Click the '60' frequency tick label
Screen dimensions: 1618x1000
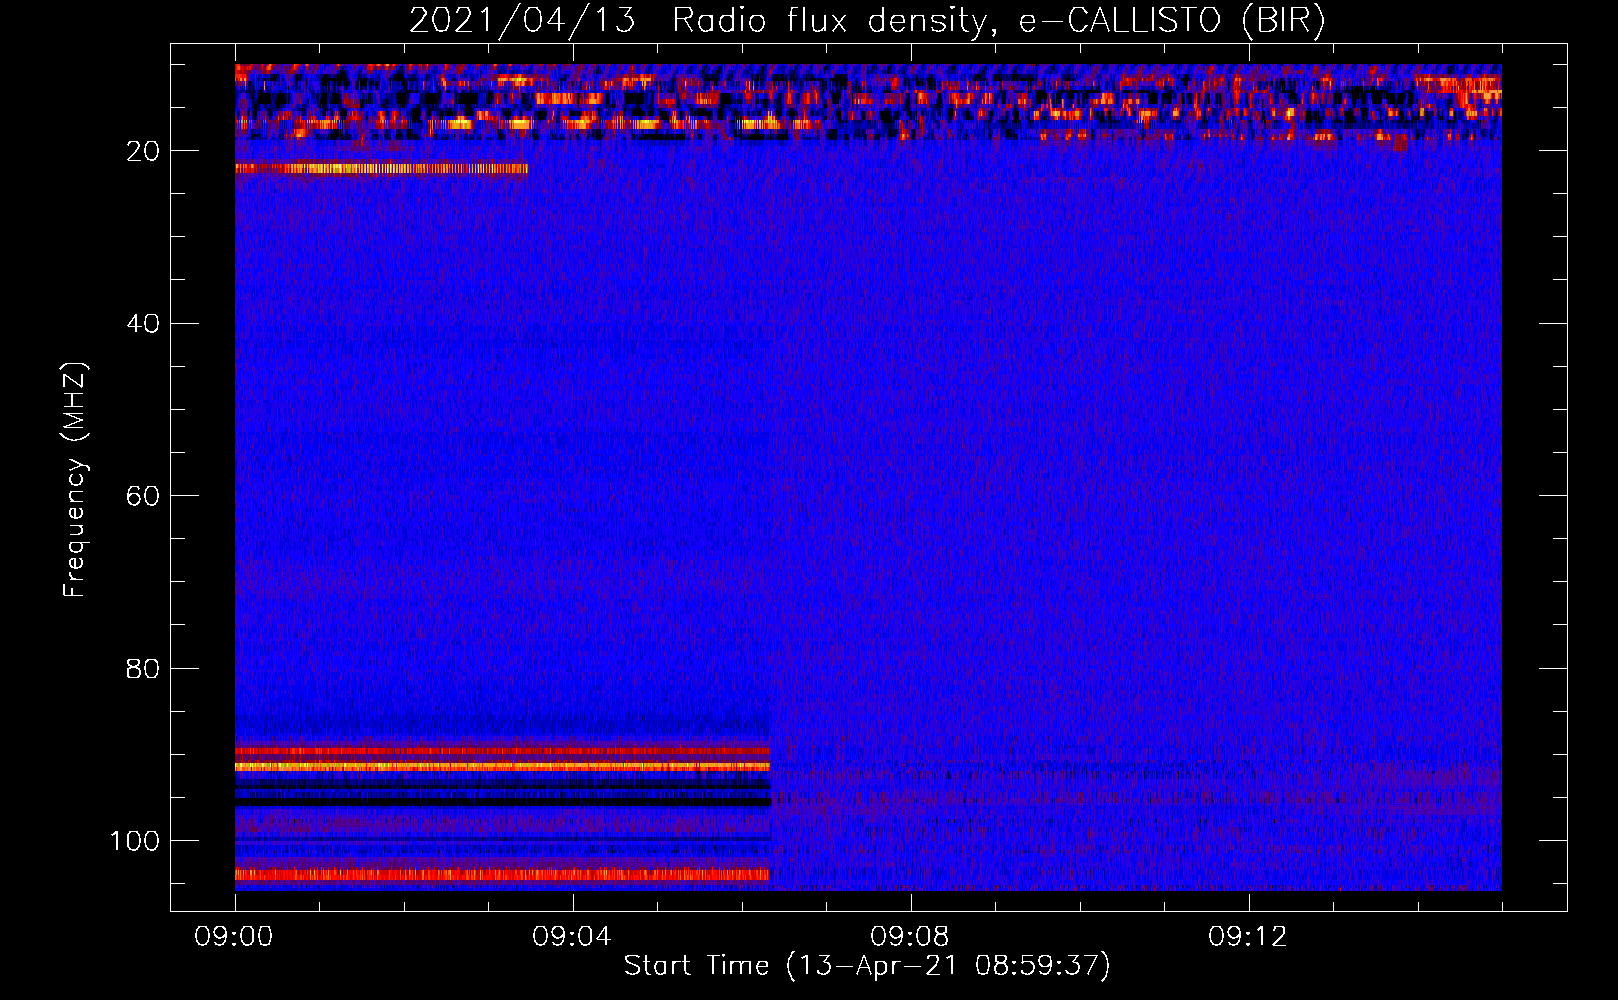(x=143, y=496)
